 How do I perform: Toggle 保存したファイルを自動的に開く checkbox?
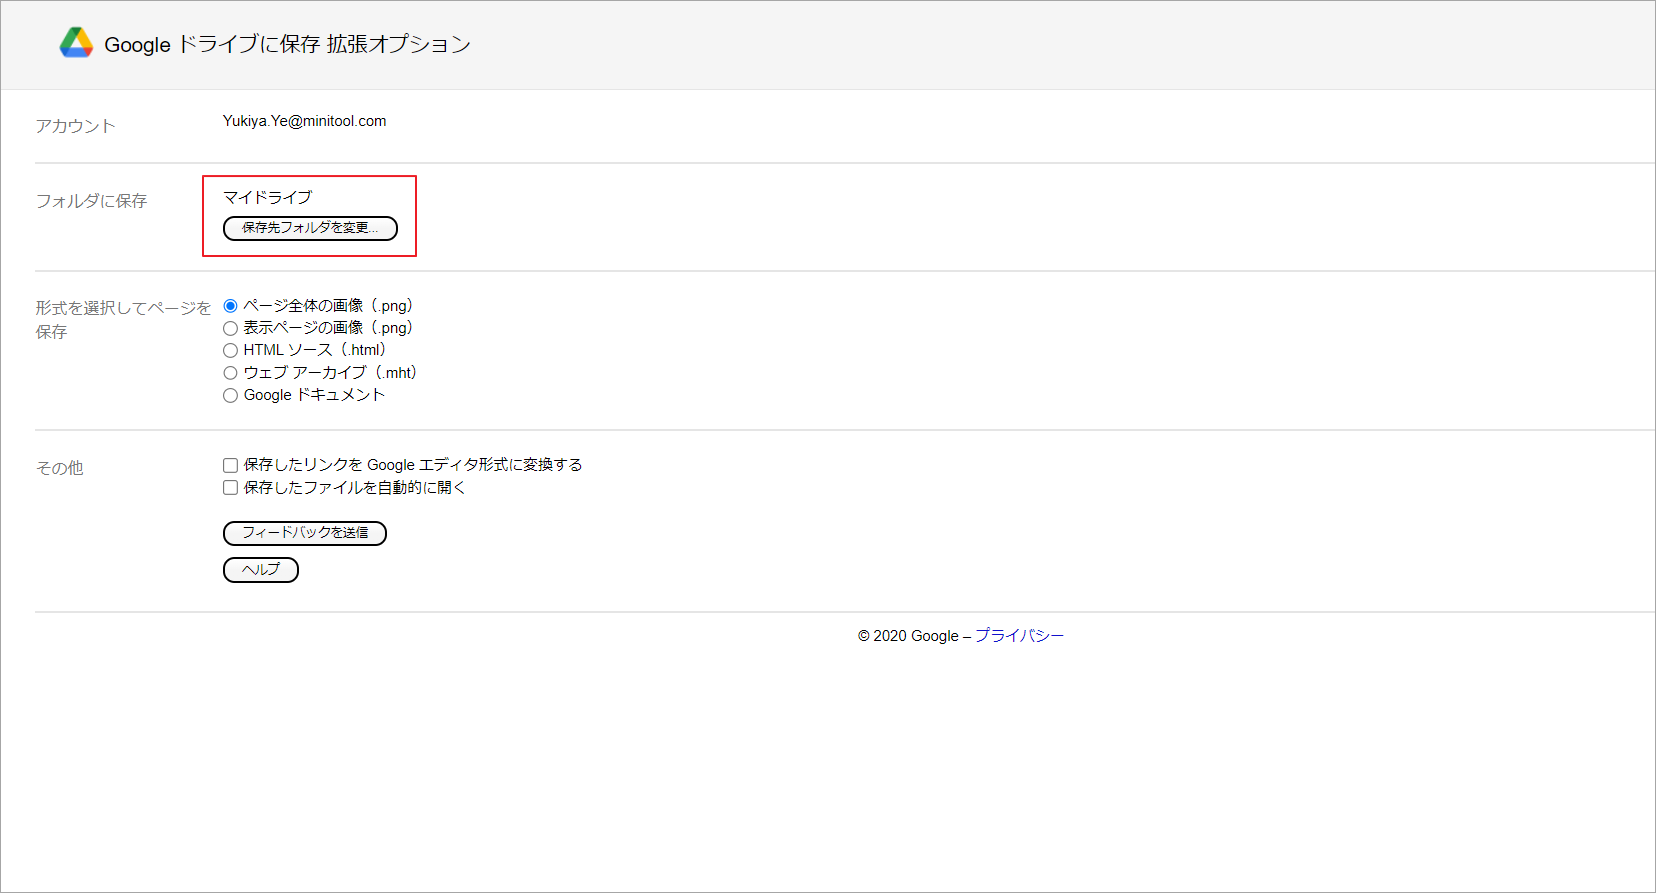click(x=230, y=488)
